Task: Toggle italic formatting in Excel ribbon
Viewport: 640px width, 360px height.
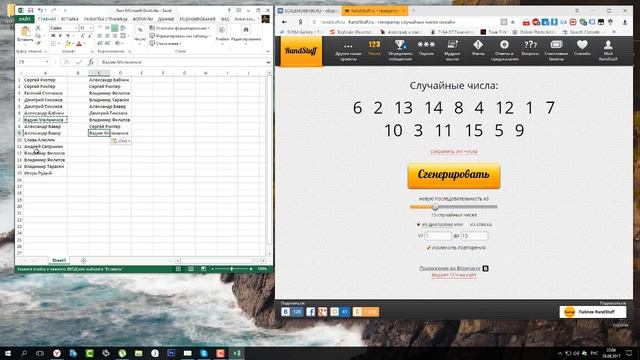Action: (x=60, y=36)
